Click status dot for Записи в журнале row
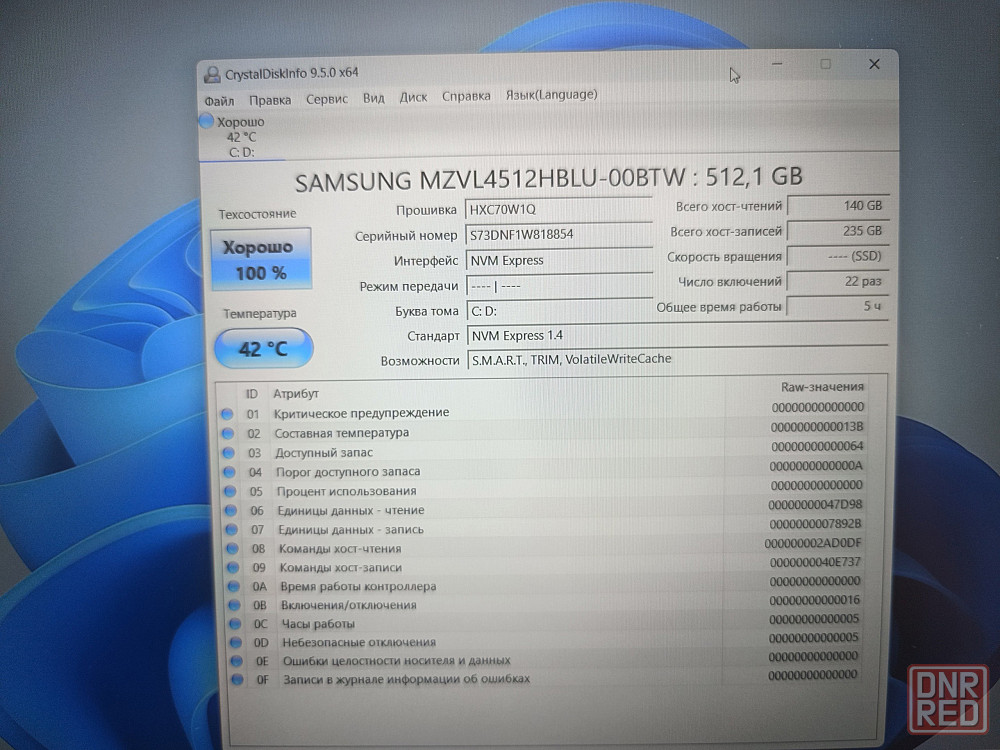The image size is (1000, 750). 237,679
